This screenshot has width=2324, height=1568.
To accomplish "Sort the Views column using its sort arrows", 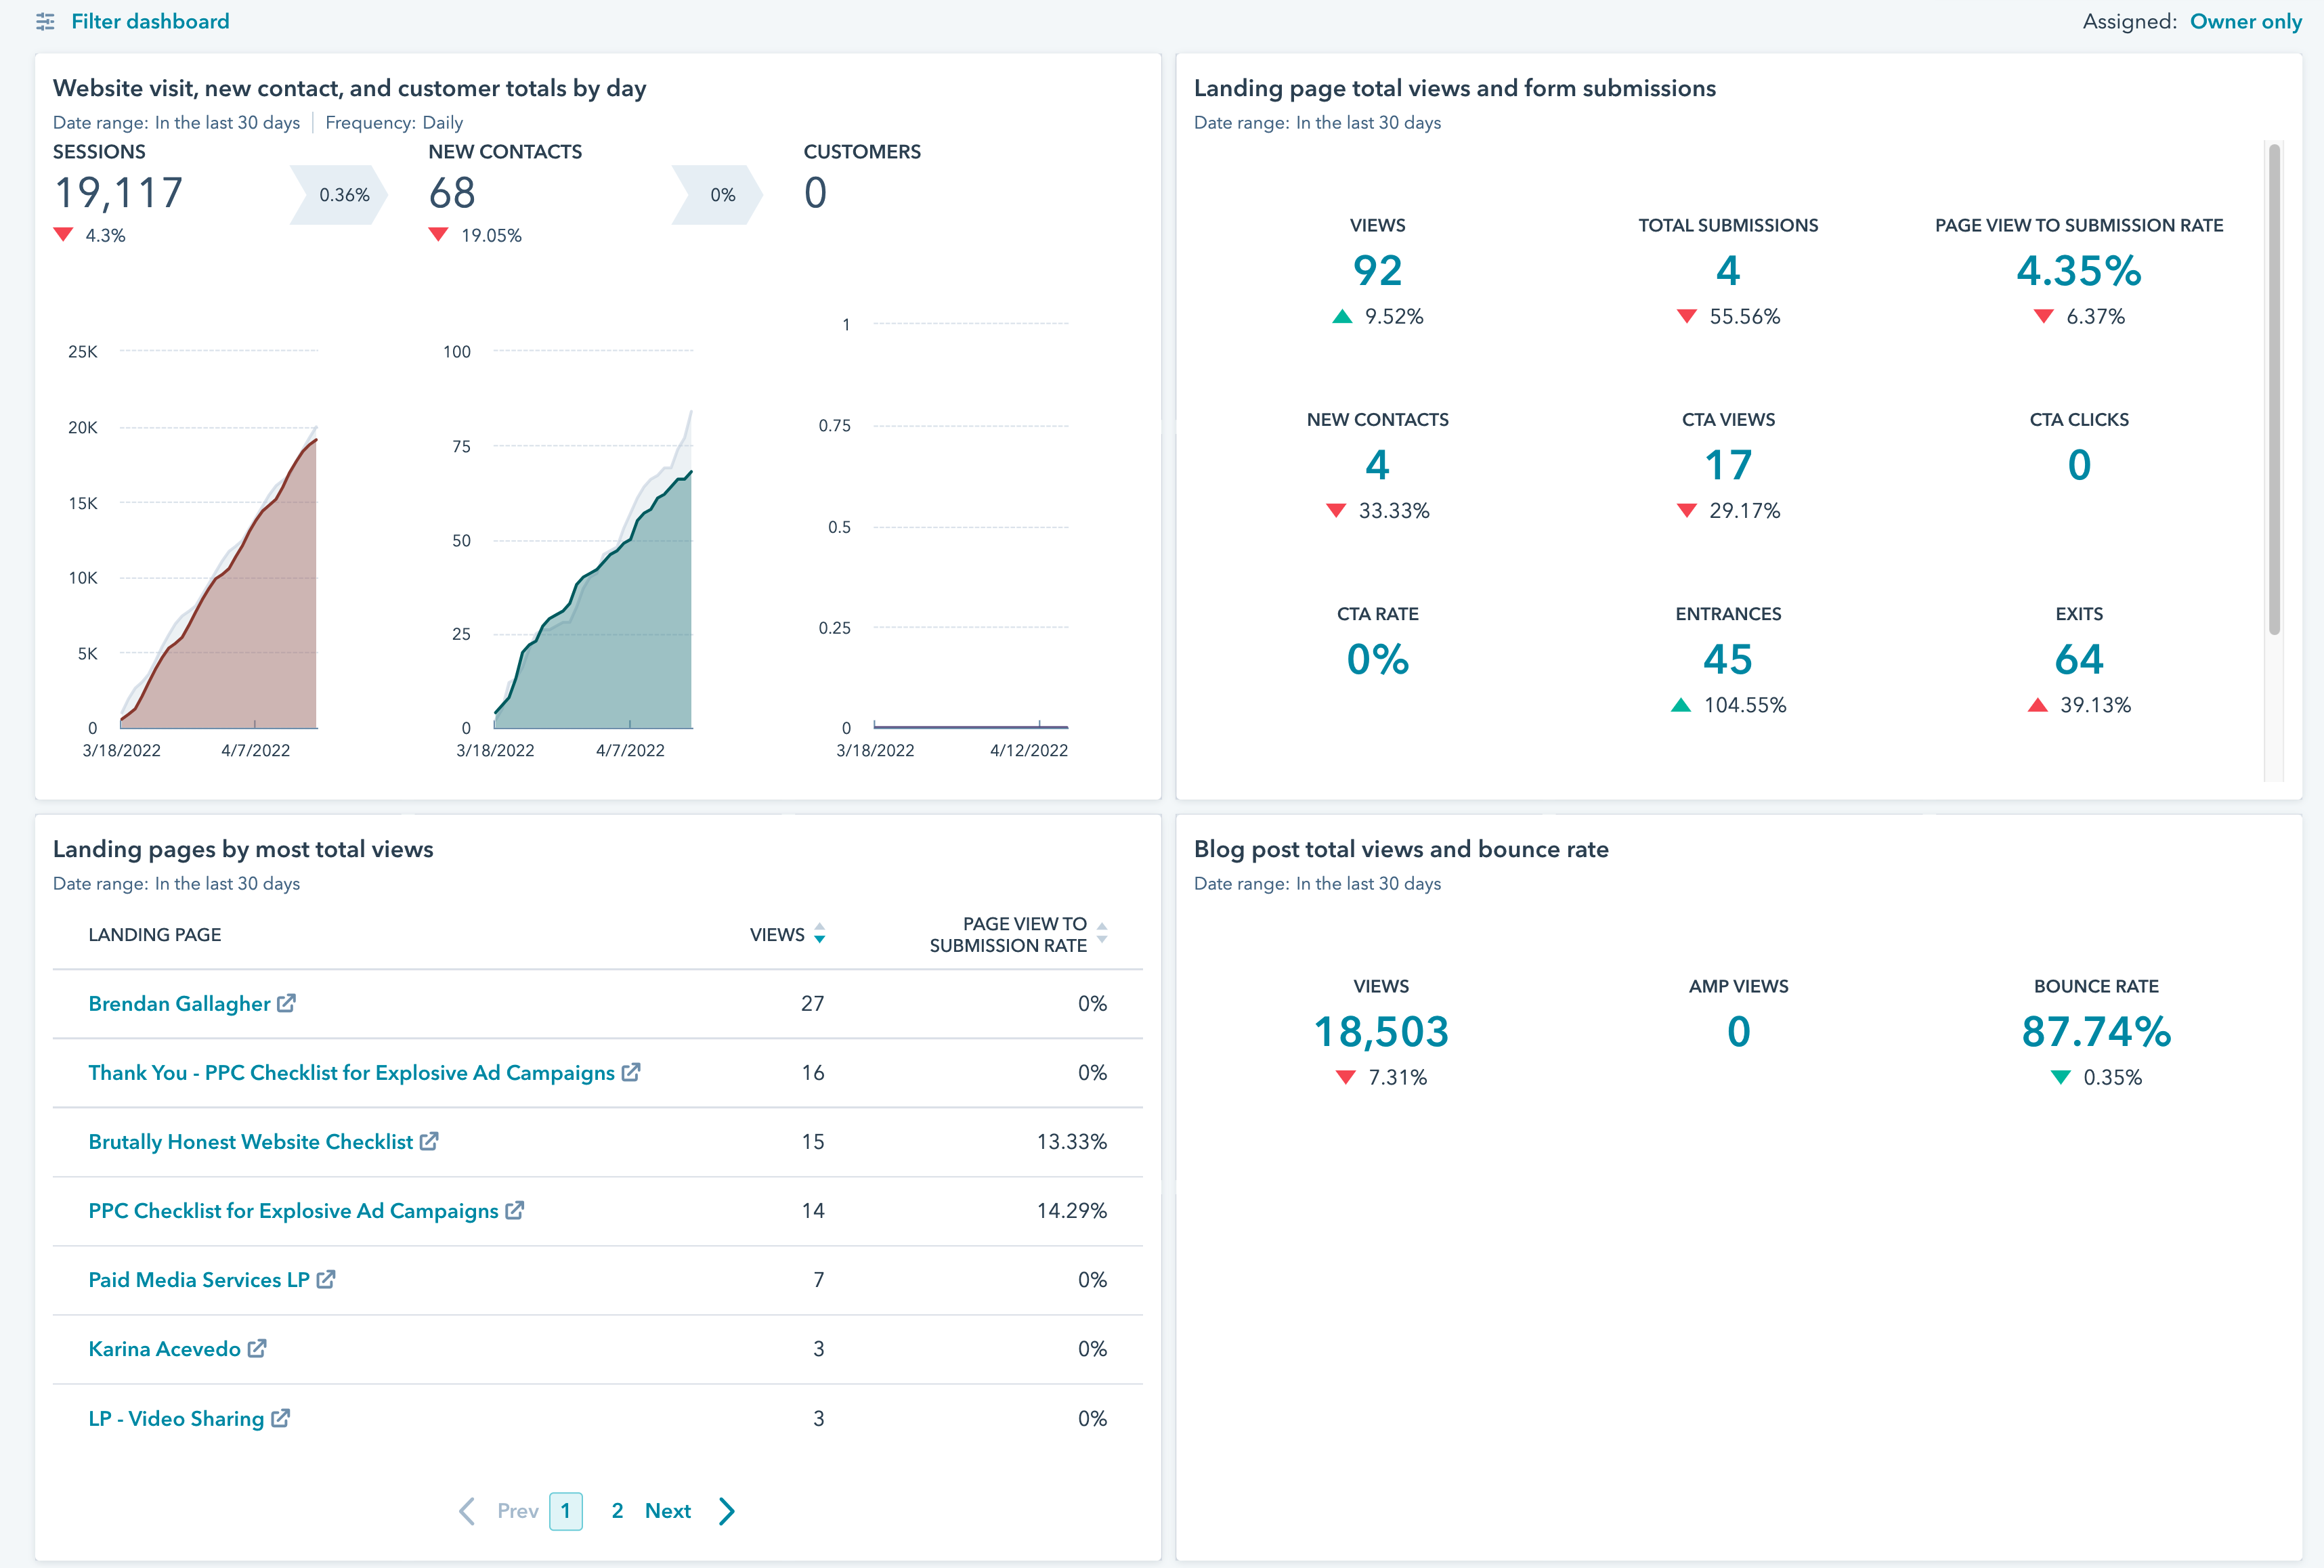I will (x=819, y=934).
